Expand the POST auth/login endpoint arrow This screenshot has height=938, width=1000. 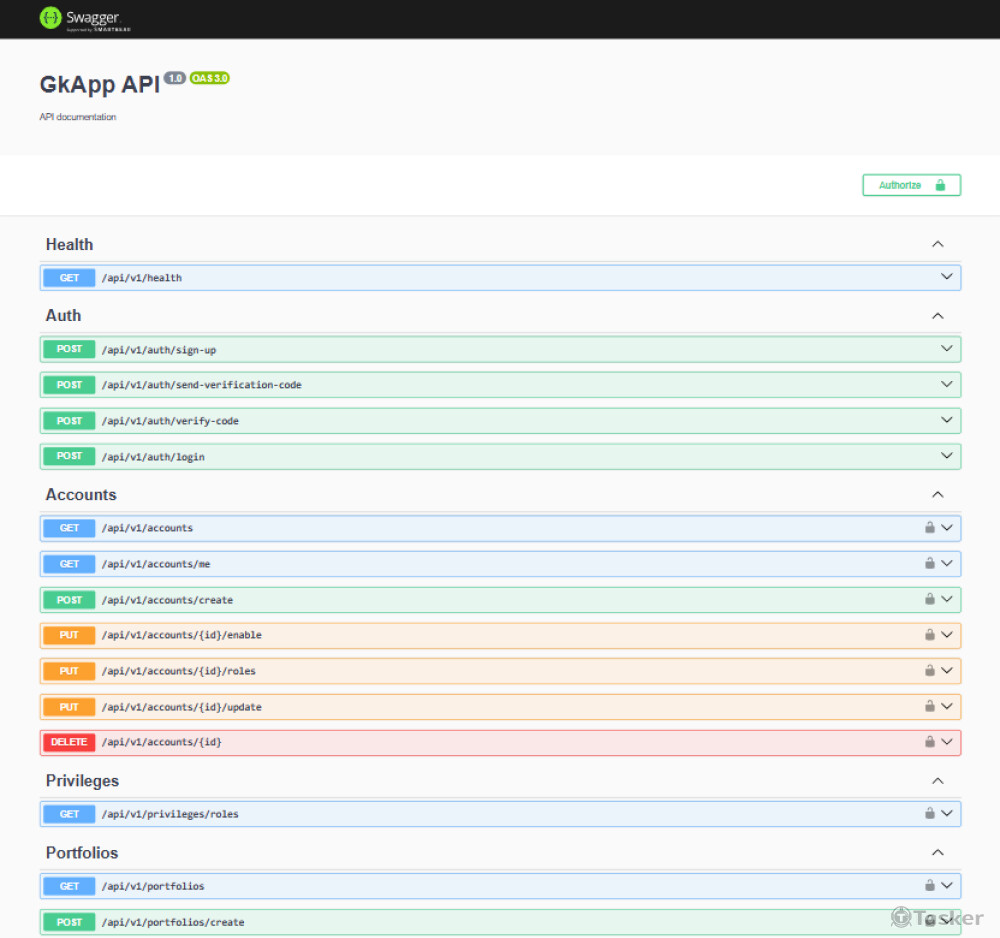point(946,456)
